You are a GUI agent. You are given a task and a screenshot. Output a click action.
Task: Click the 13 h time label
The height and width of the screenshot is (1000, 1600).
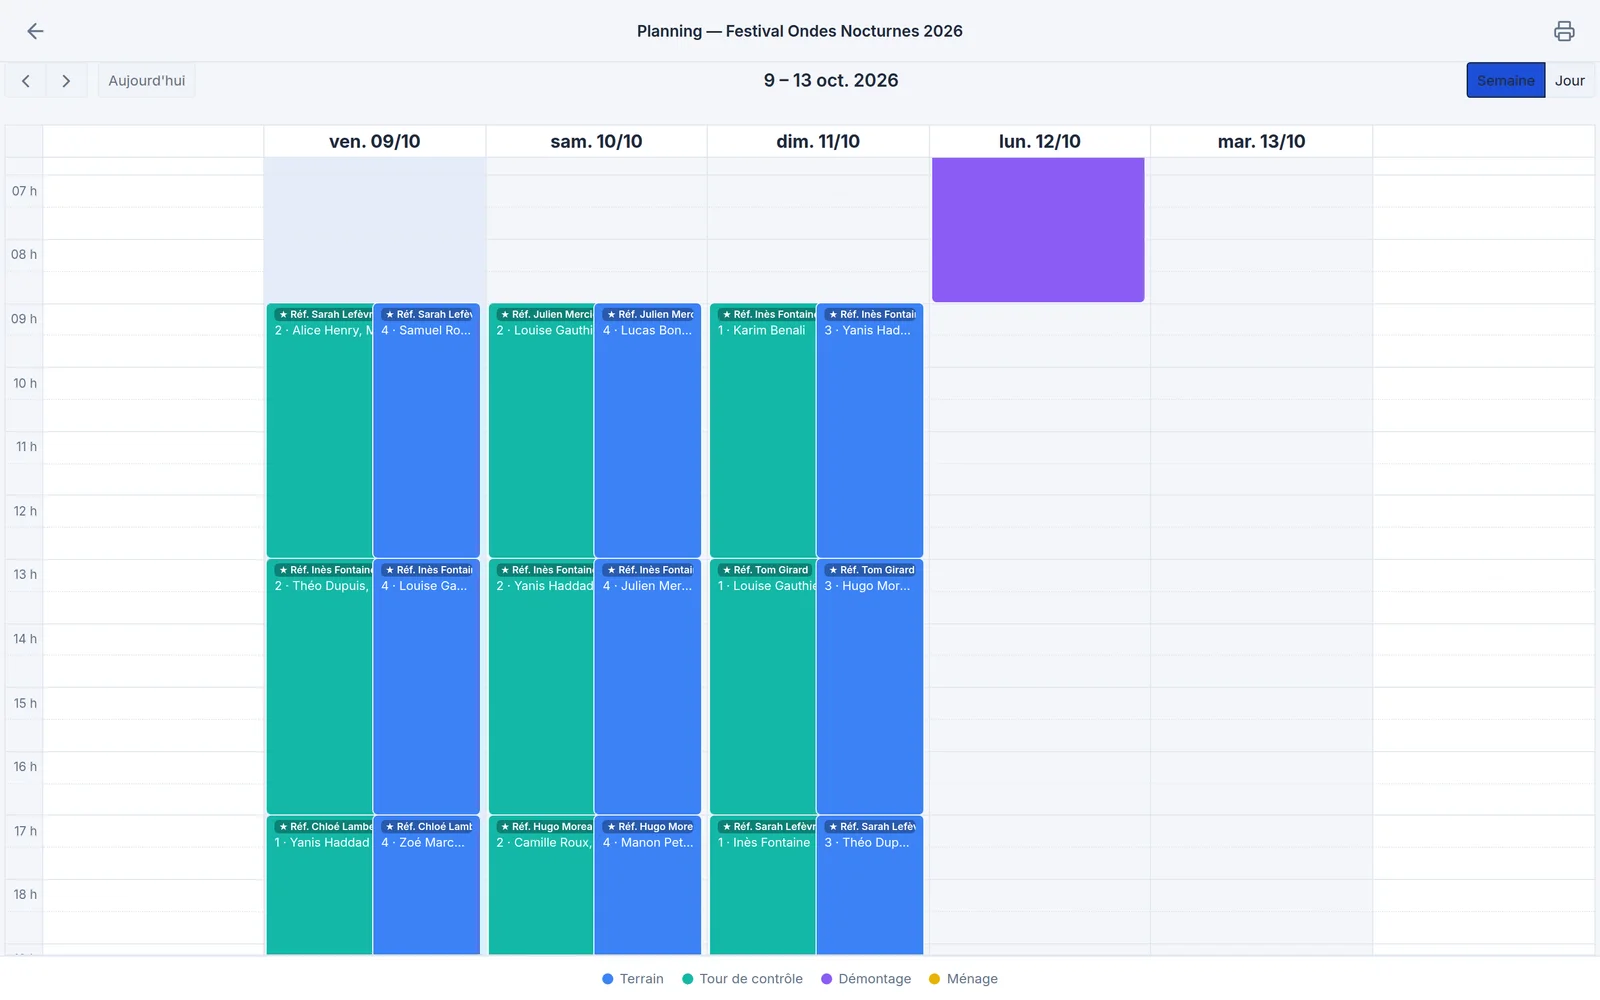pos(25,575)
